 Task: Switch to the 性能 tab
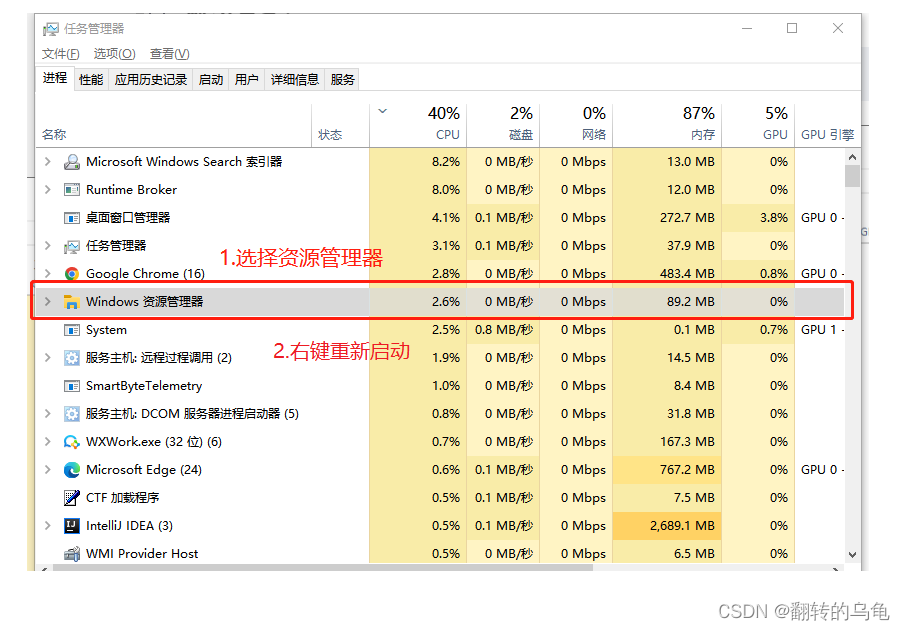[x=91, y=80]
